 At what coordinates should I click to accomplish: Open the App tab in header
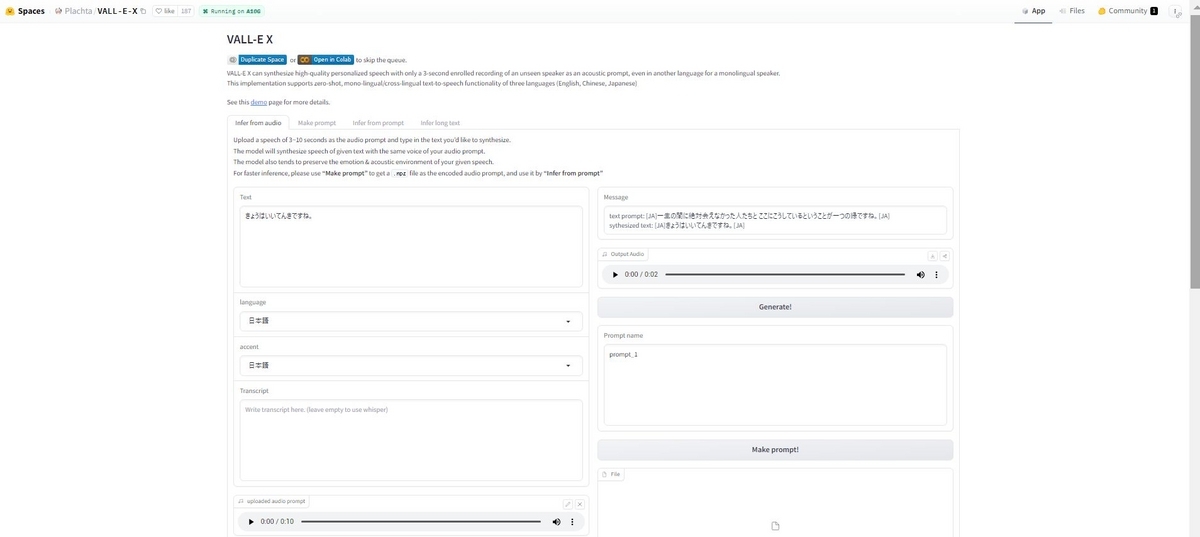pos(1033,11)
